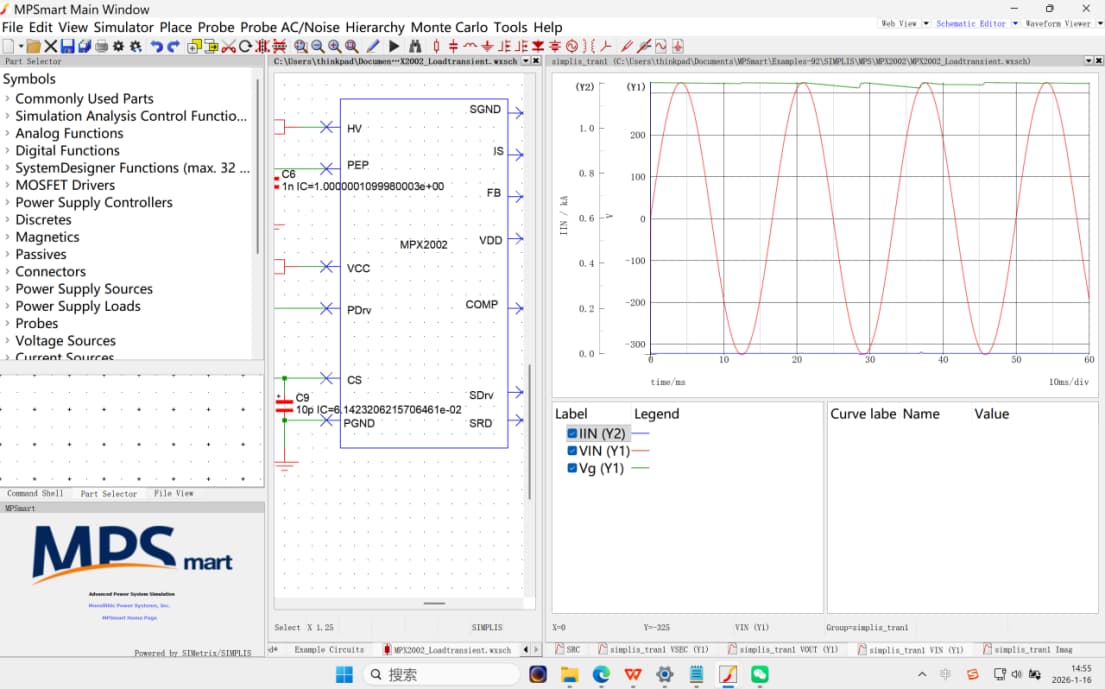Open the Schematic Editor dropdown arrow

[x=1015, y=23]
